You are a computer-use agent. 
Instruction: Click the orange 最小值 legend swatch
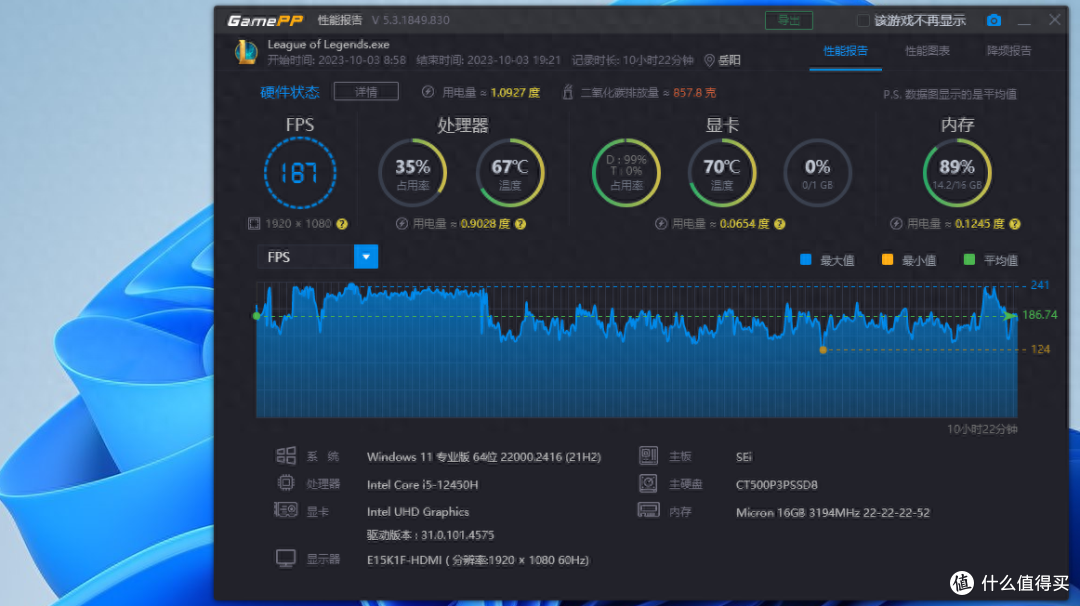887,260
